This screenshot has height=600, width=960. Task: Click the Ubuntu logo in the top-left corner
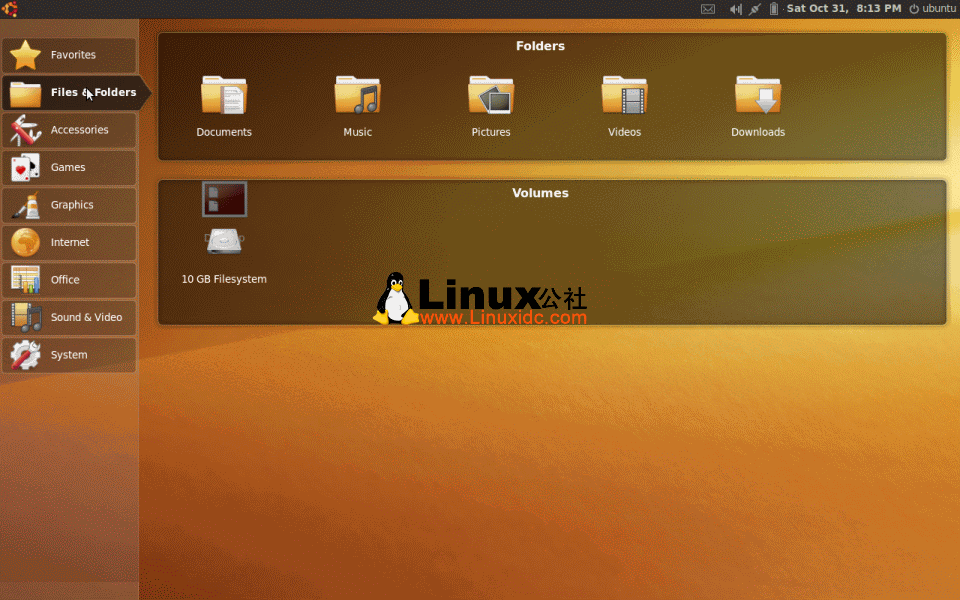point(11,8)
